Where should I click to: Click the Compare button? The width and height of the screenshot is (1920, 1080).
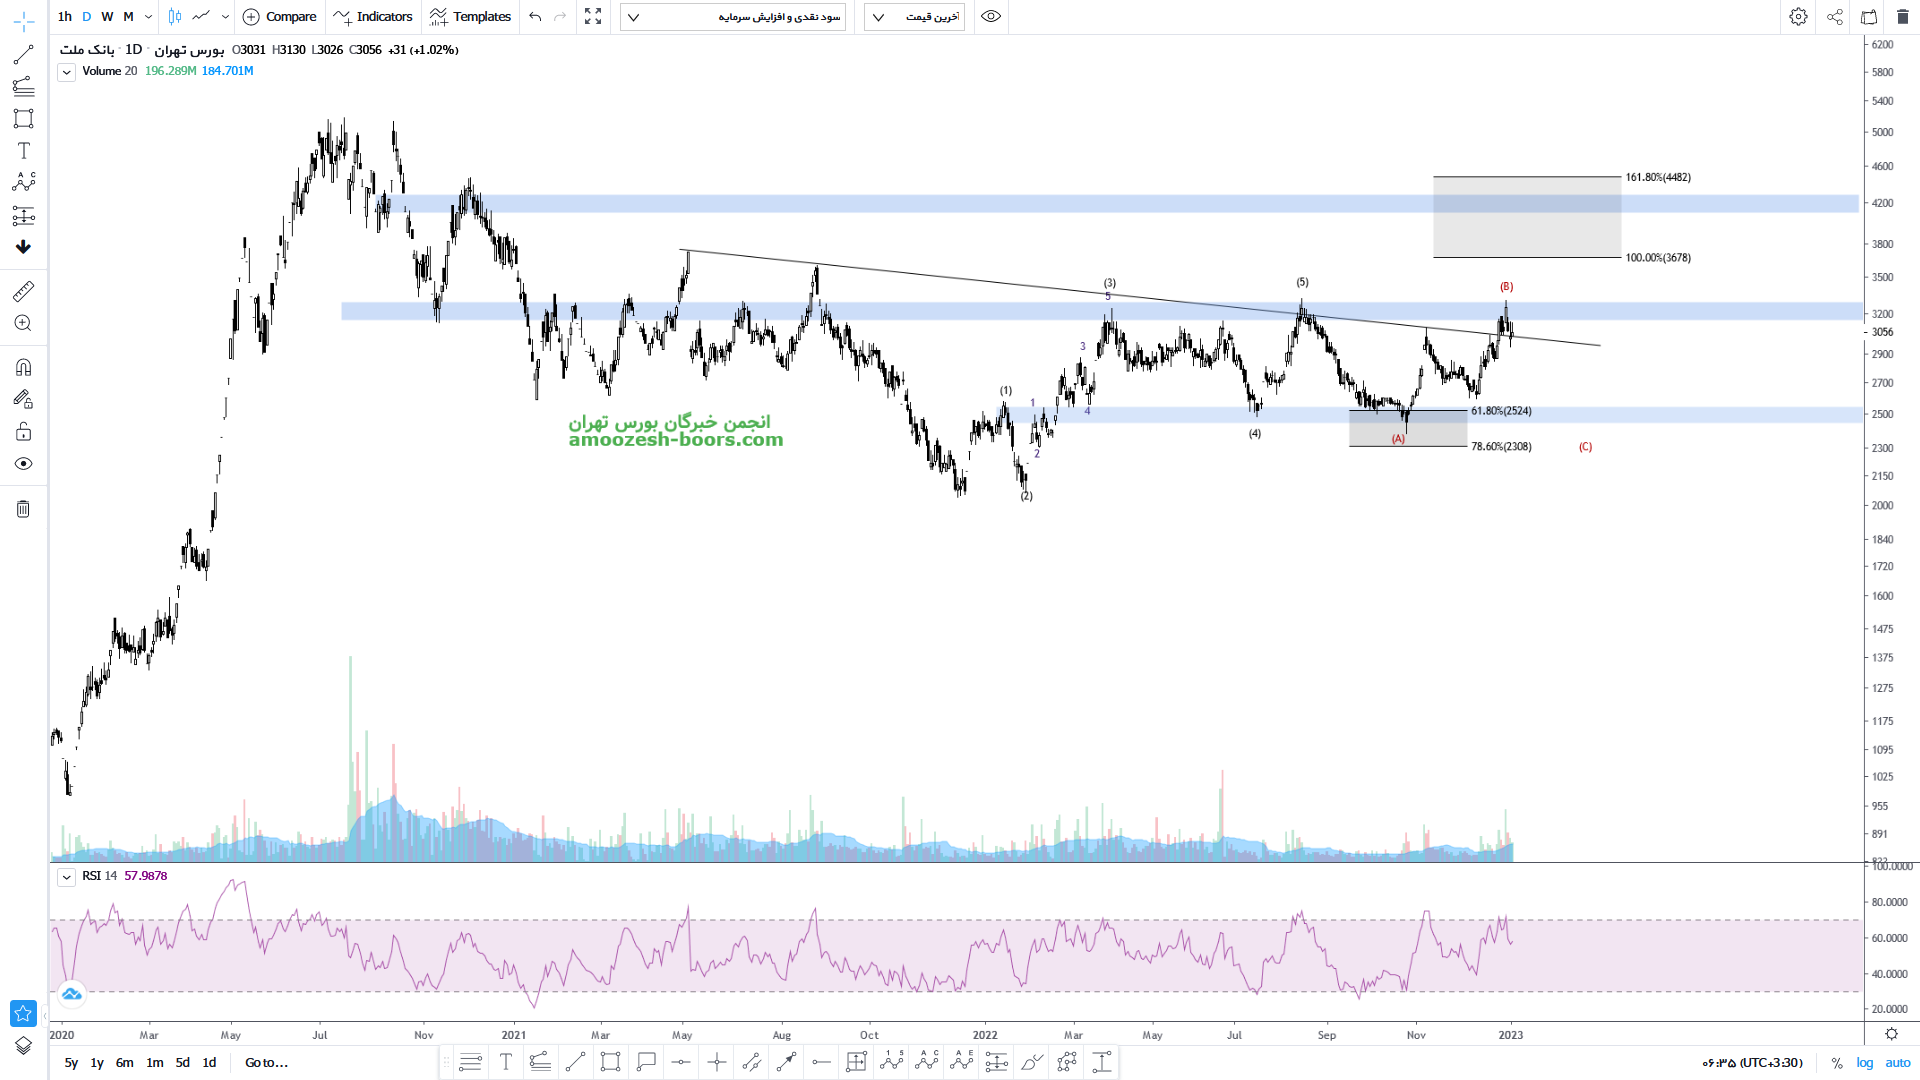pyautogui.click(x=280, y=17)
